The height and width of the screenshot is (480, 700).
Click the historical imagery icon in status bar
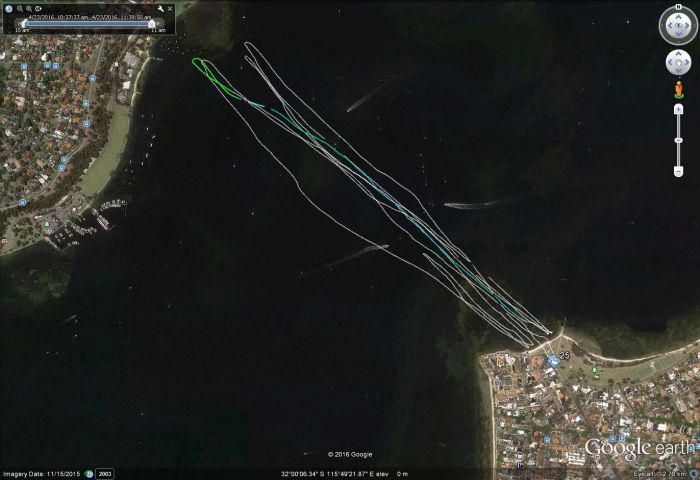(x=89, y=473)
